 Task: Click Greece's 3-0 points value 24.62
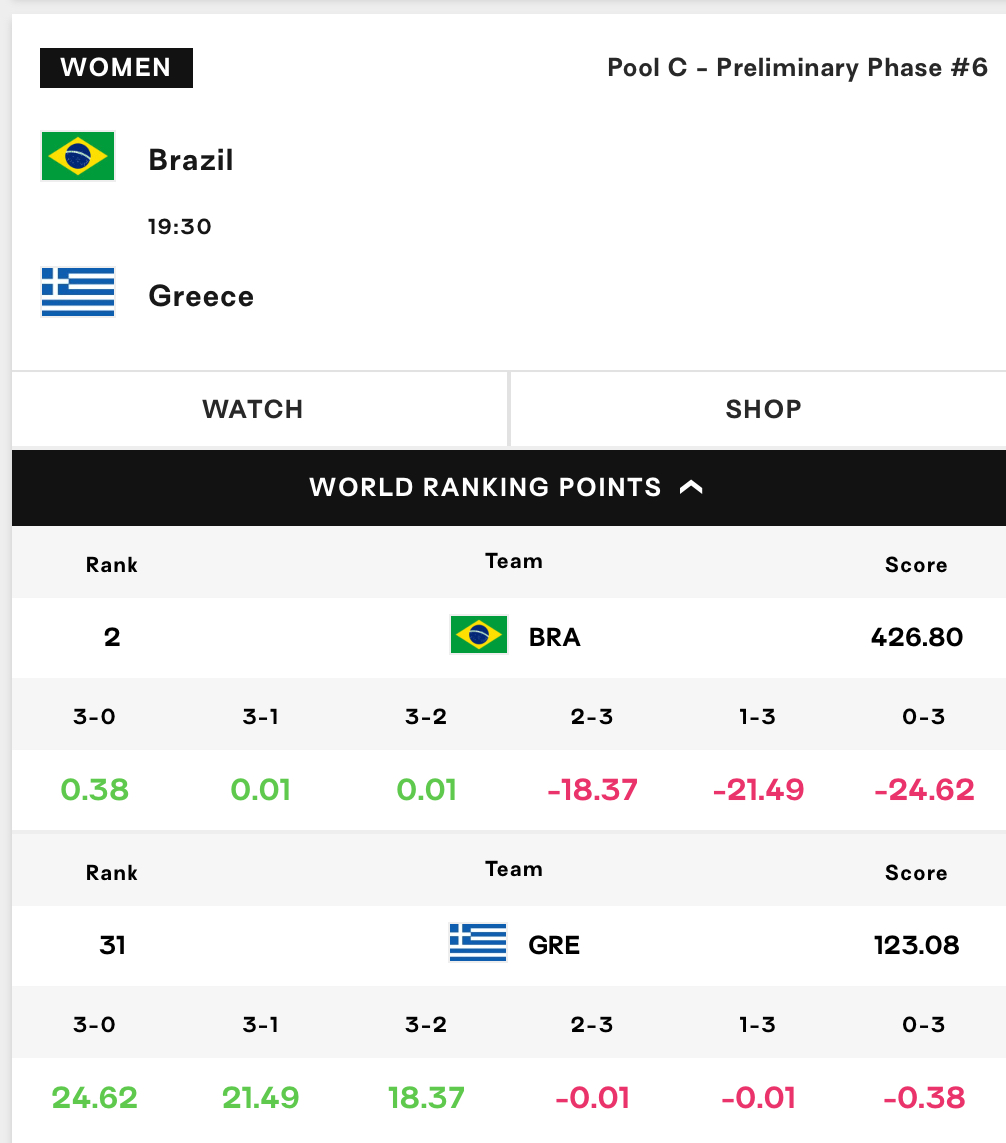tap(95, 1098)
